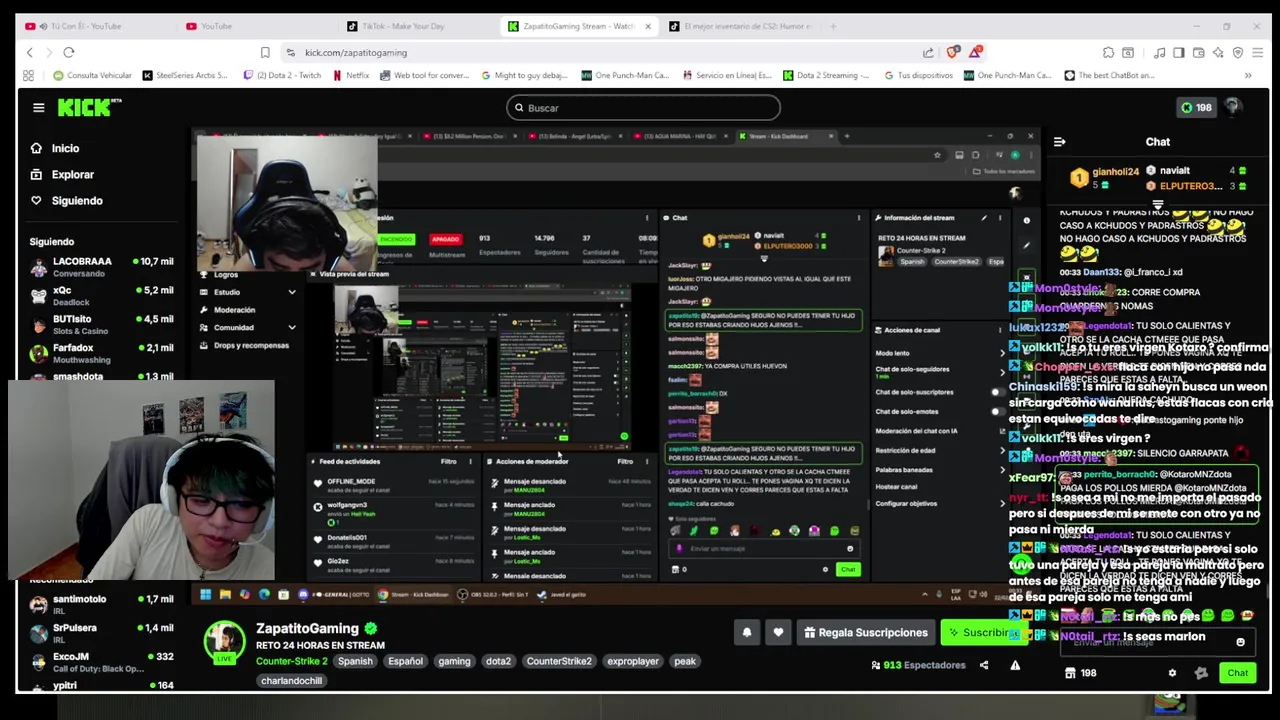Open the Dota 2 - Twitch bookmark
1280x720 pixels.
point(282,75)
